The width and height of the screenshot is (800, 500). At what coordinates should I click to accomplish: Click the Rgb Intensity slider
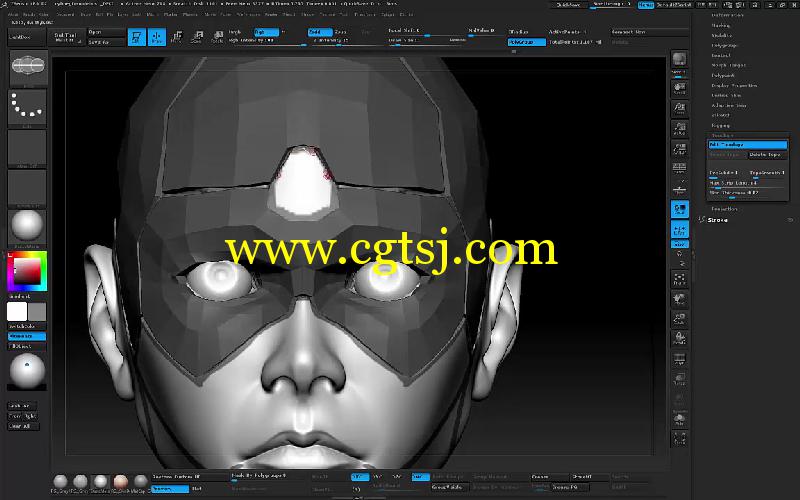tap(266, 41)
